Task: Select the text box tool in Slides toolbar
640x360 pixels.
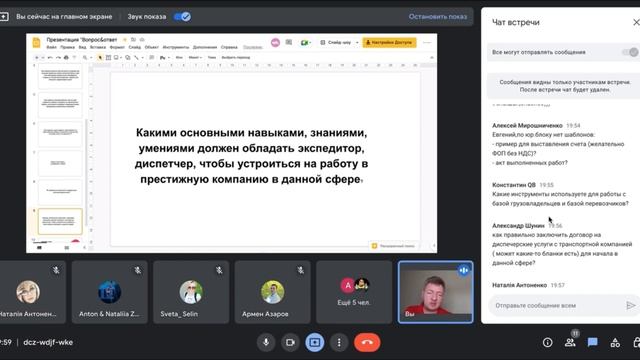Action: pyautogui.click(x=108, y=58)
